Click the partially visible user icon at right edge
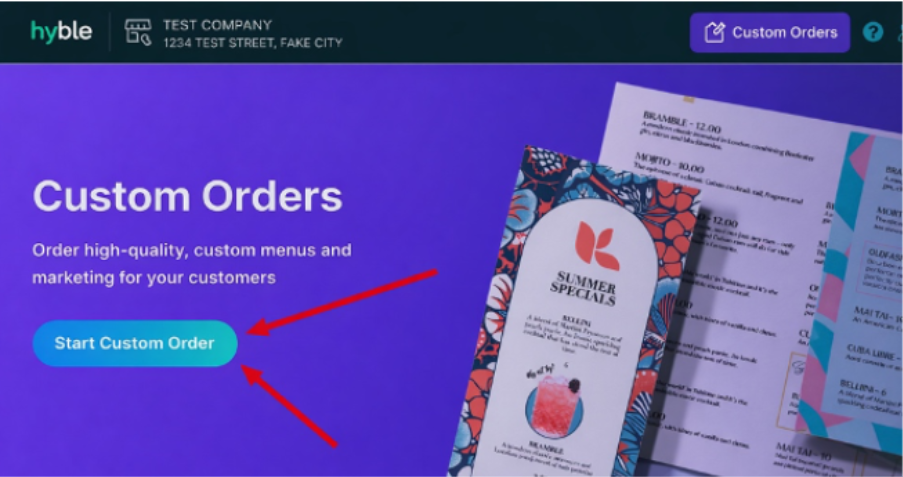903x477 pixels. (900, 33)
